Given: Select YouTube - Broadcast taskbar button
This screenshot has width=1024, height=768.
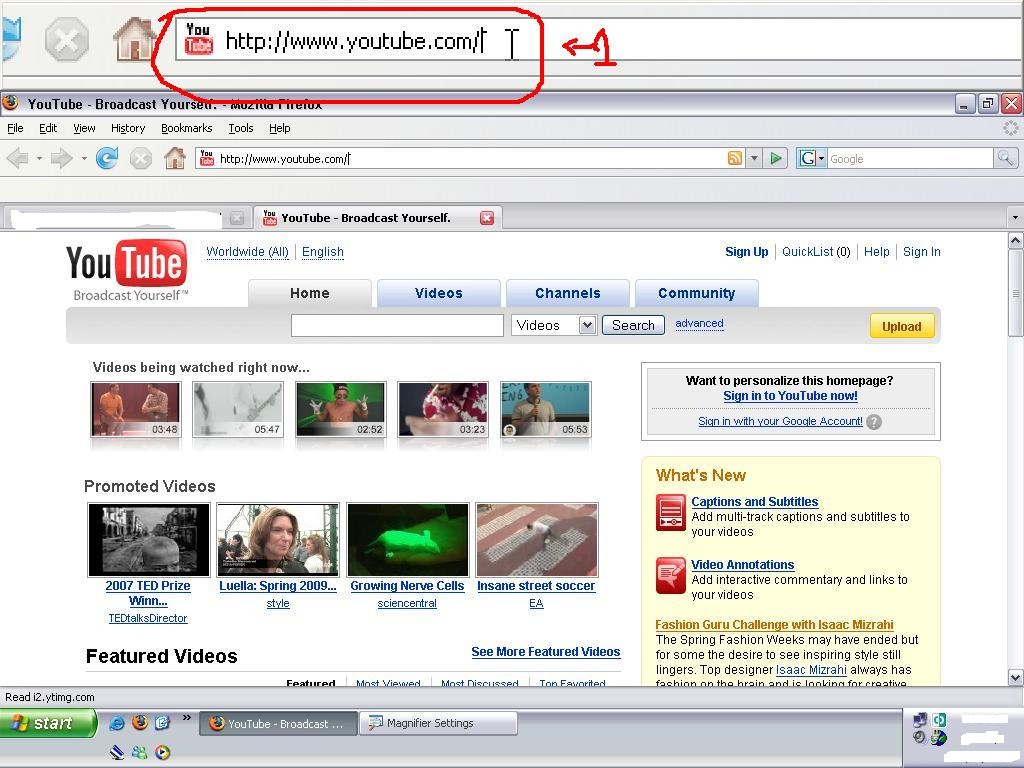Looking at the screenshot, I should point(278,724).
